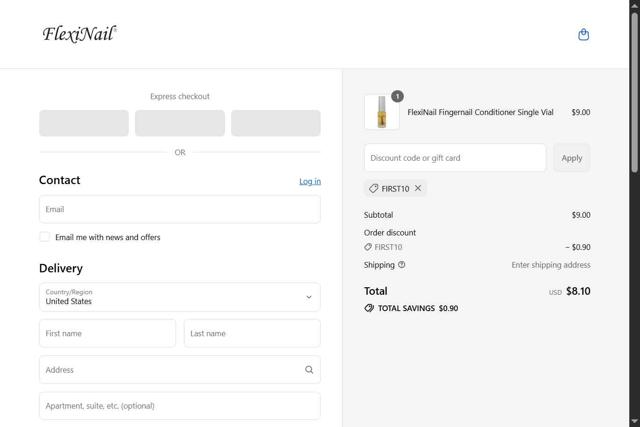Focus the Email input field
The height and width of the screenshot is (427, 640).
click(180, 209)
